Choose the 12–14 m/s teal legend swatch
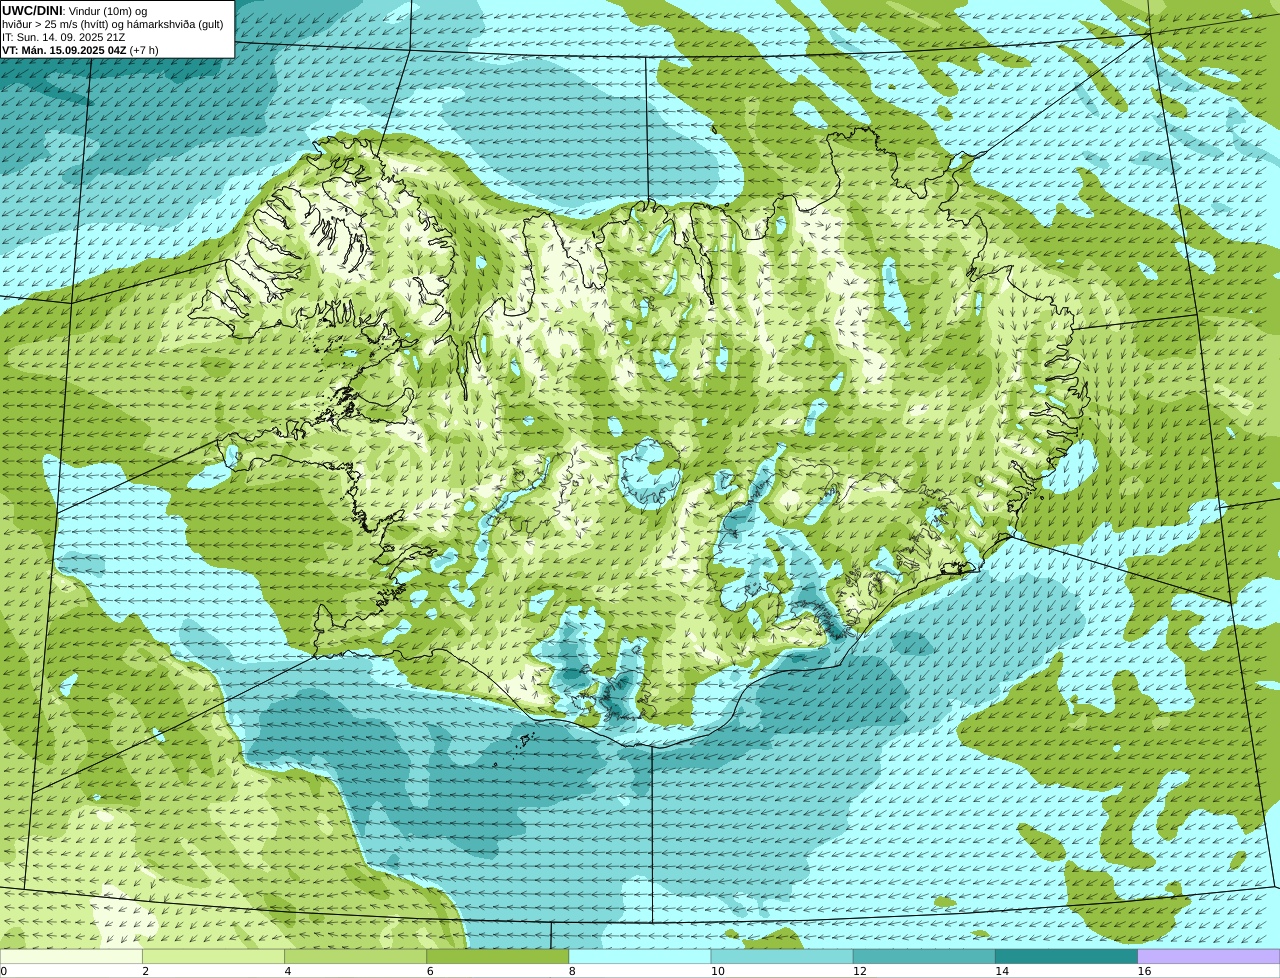This screenshot has width=1280, height=978. pyautogui.click(x=924, y=957)
